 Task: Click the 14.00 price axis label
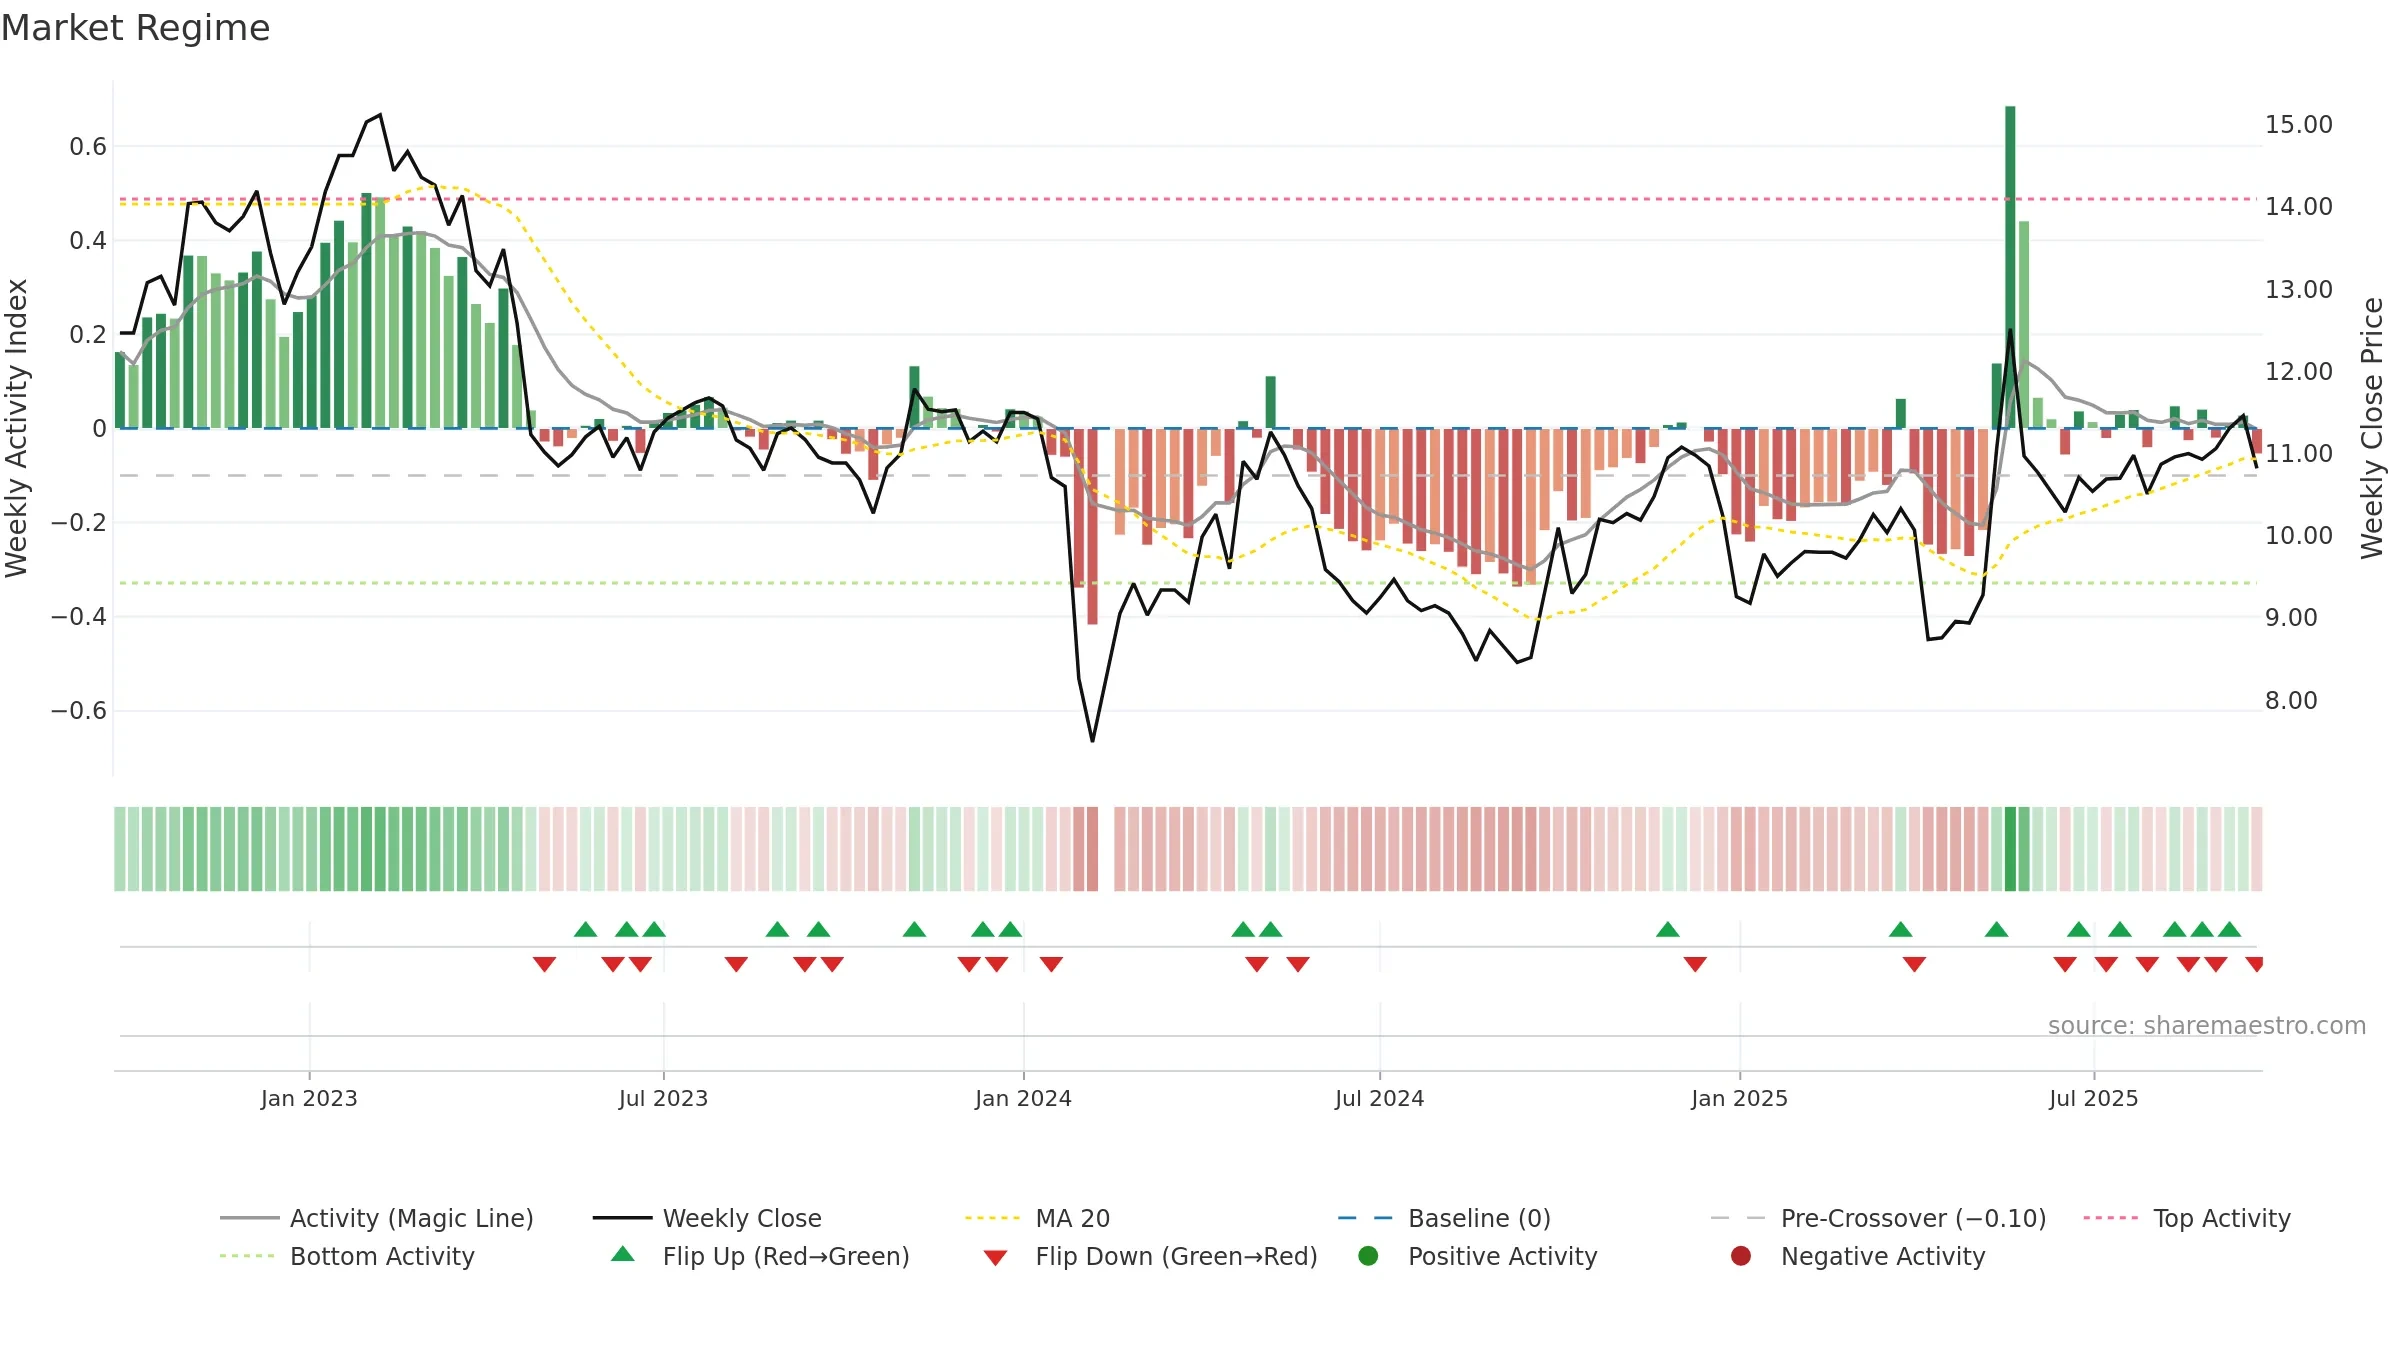coord(2298,207)
